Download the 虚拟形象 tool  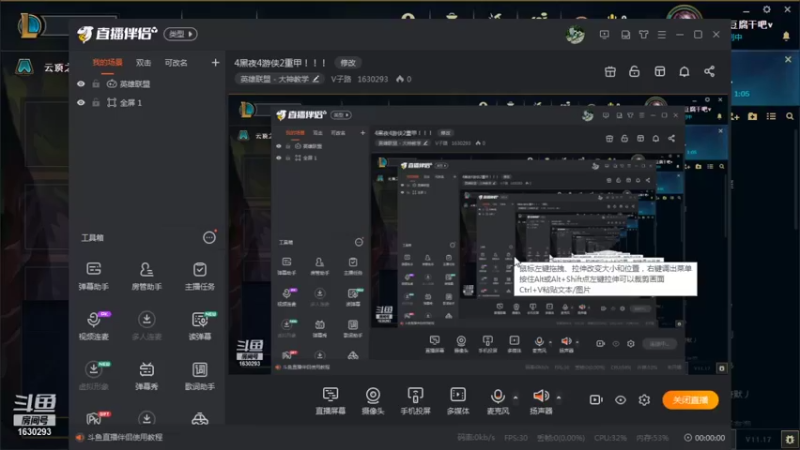[93, 376]
